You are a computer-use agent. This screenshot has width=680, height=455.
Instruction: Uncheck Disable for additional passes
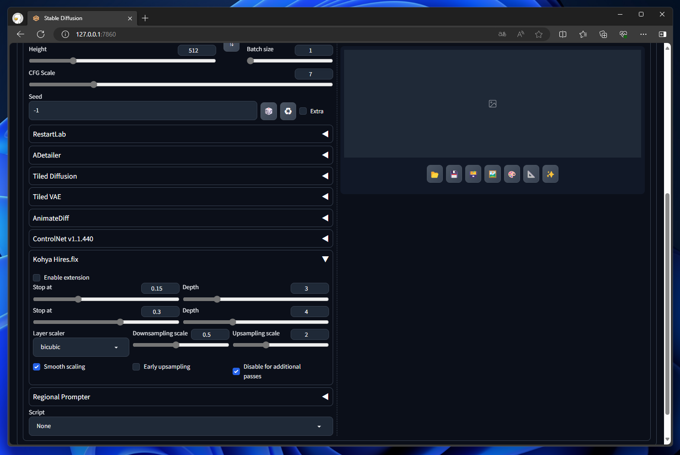point(236,371)
